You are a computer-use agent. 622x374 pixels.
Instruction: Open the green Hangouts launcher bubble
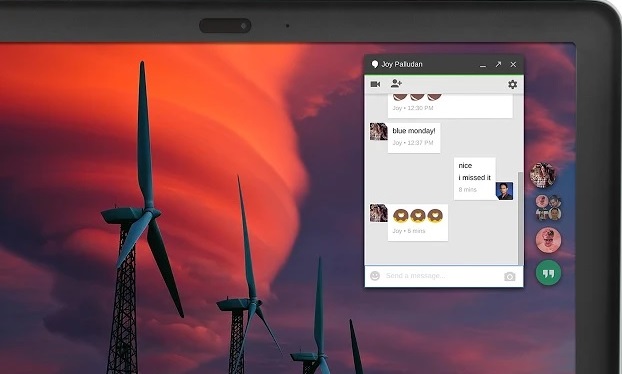pyautogui.click(x=548, y=273)
